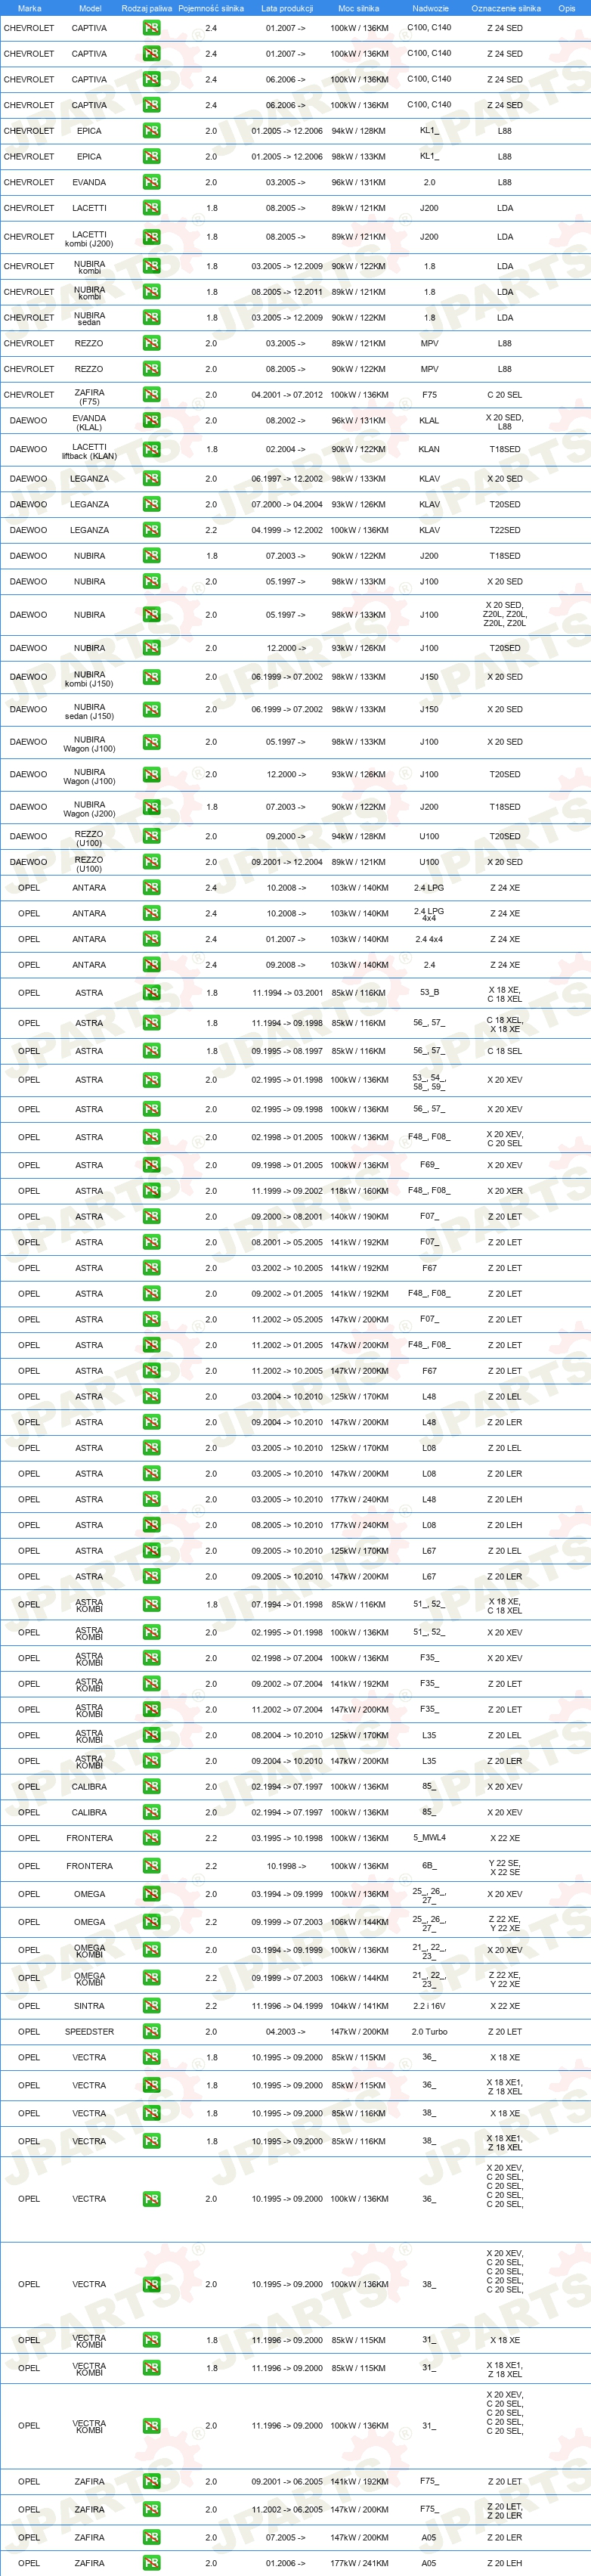Click fuel icon in Opel Speedster row
The width and height of the screenshot is (591, 2576).
point(152,2032)
